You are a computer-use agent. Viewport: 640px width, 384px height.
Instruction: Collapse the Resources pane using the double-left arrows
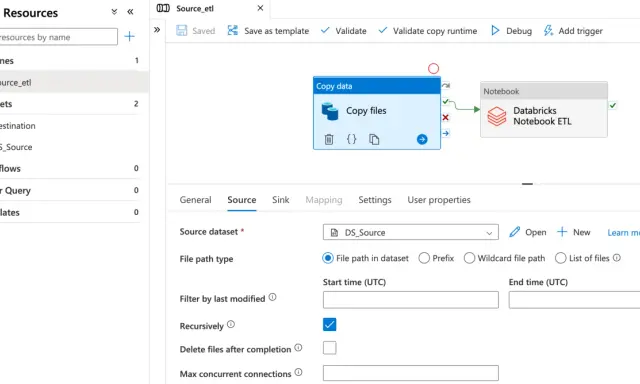[x=130, y=12]
